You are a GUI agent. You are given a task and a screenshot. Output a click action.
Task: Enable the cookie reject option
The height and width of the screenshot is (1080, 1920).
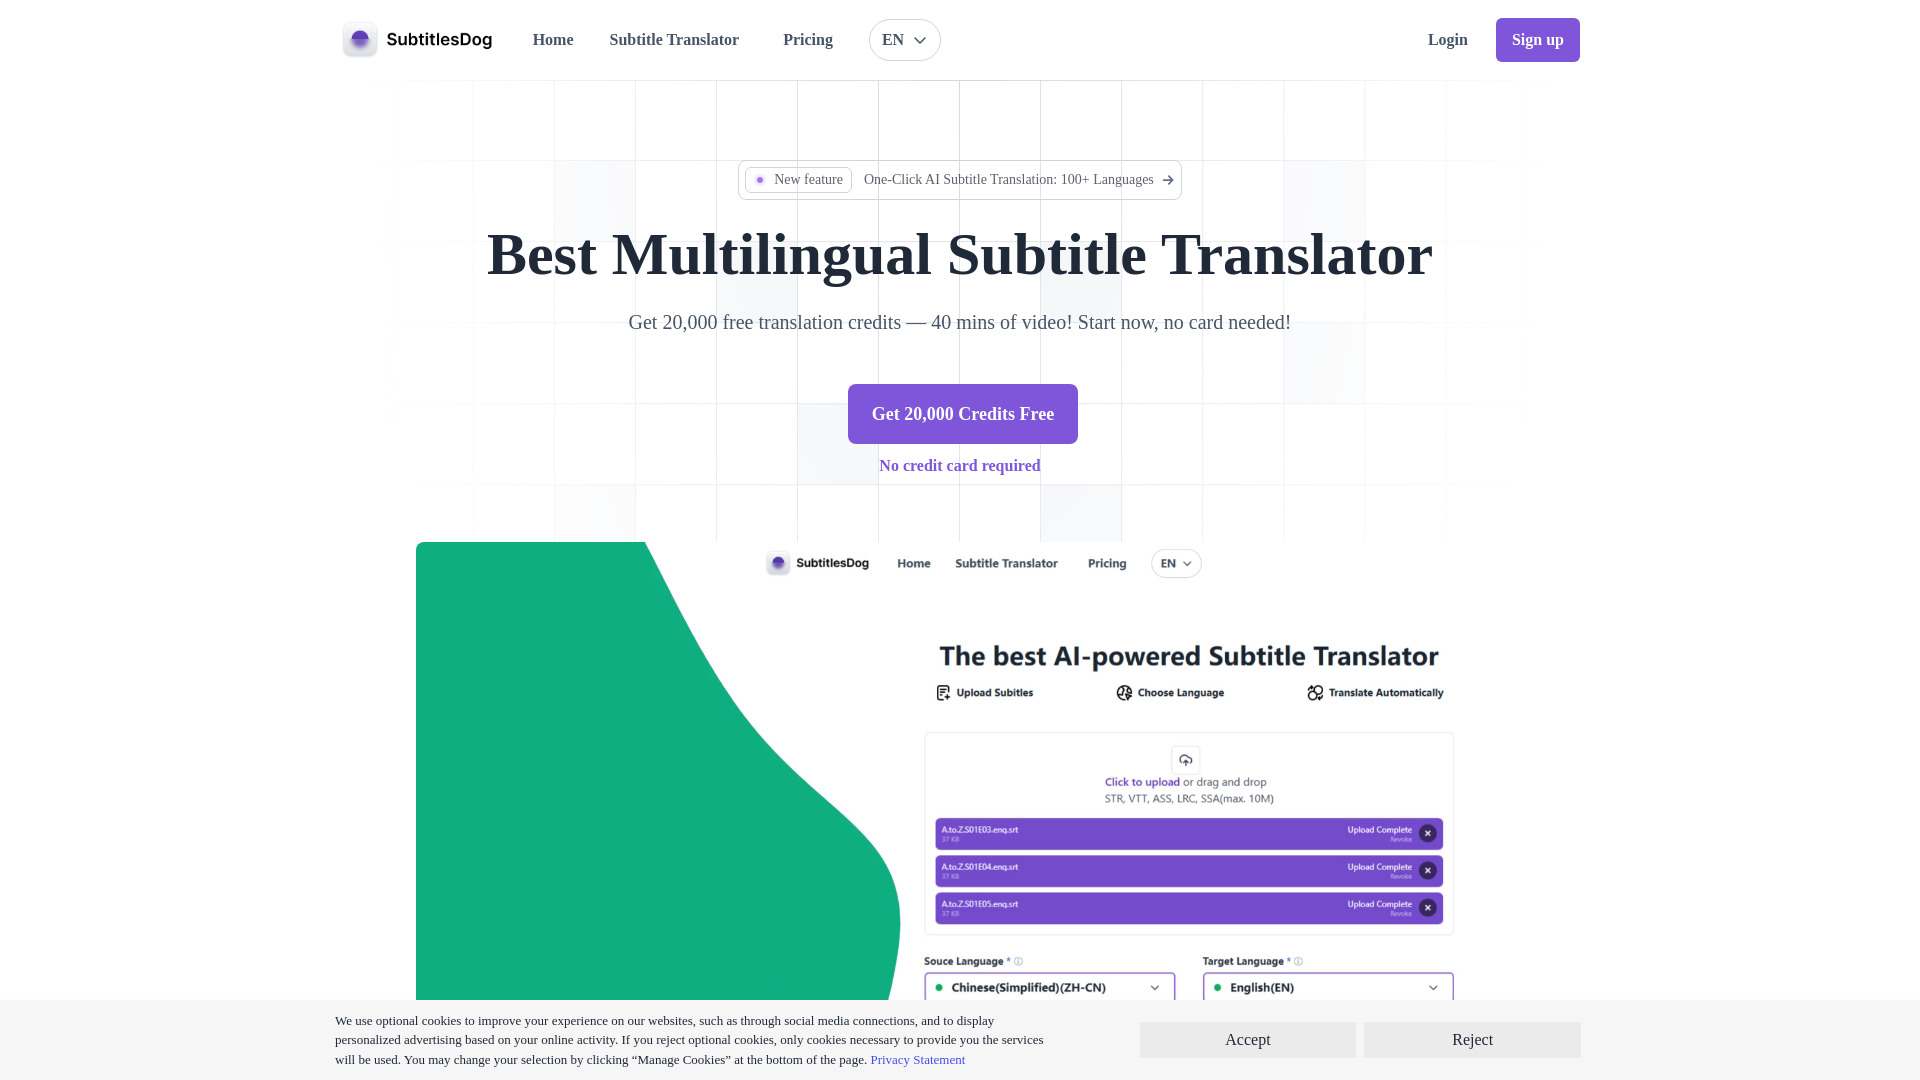pos(1473,1039)
